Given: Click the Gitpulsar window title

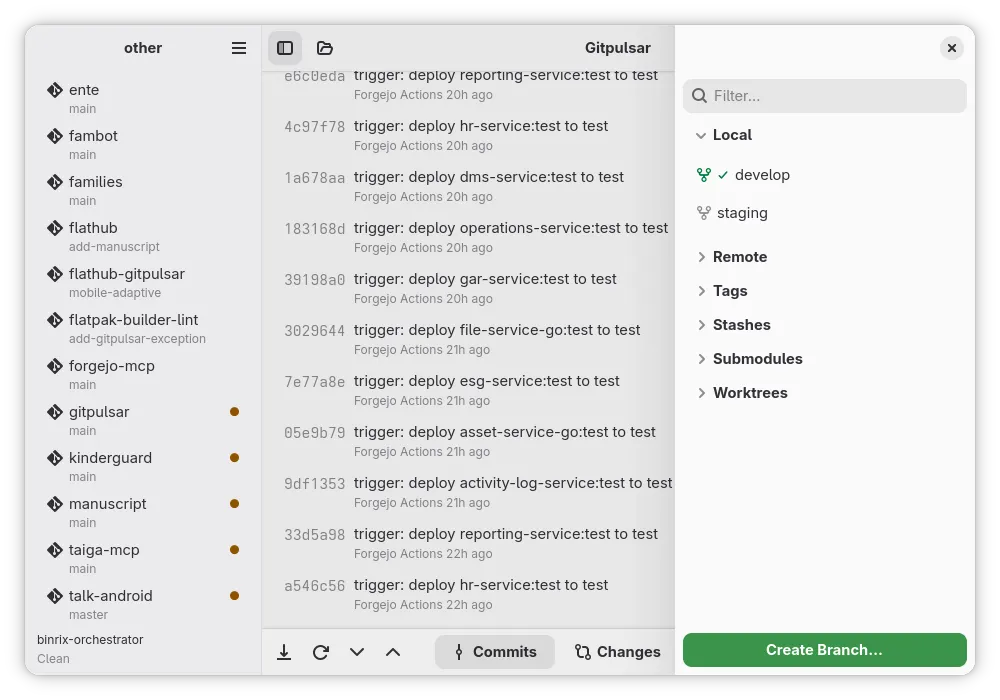Looking at the screenshot, I should pyautogui.click(x=617, y=48).
